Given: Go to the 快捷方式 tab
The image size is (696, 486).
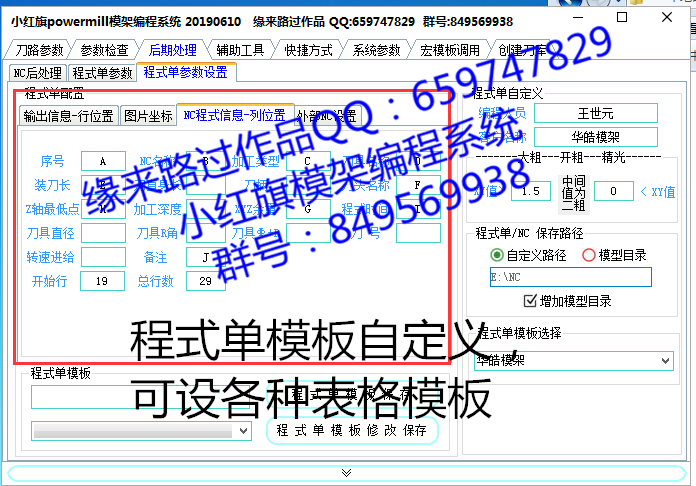Looking at the screenshot, I should point(308,50).
